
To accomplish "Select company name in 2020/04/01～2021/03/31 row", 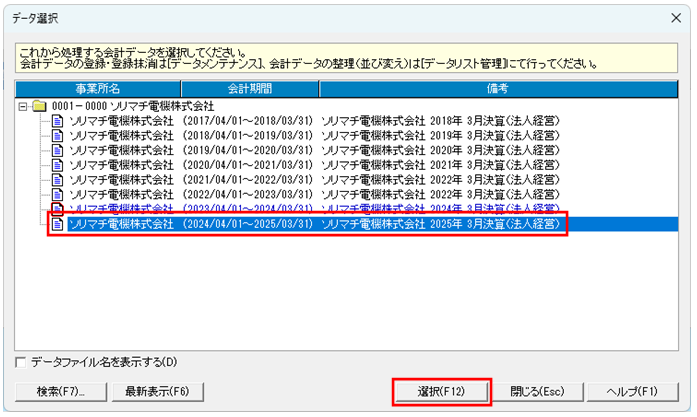I will coord(121,165).
